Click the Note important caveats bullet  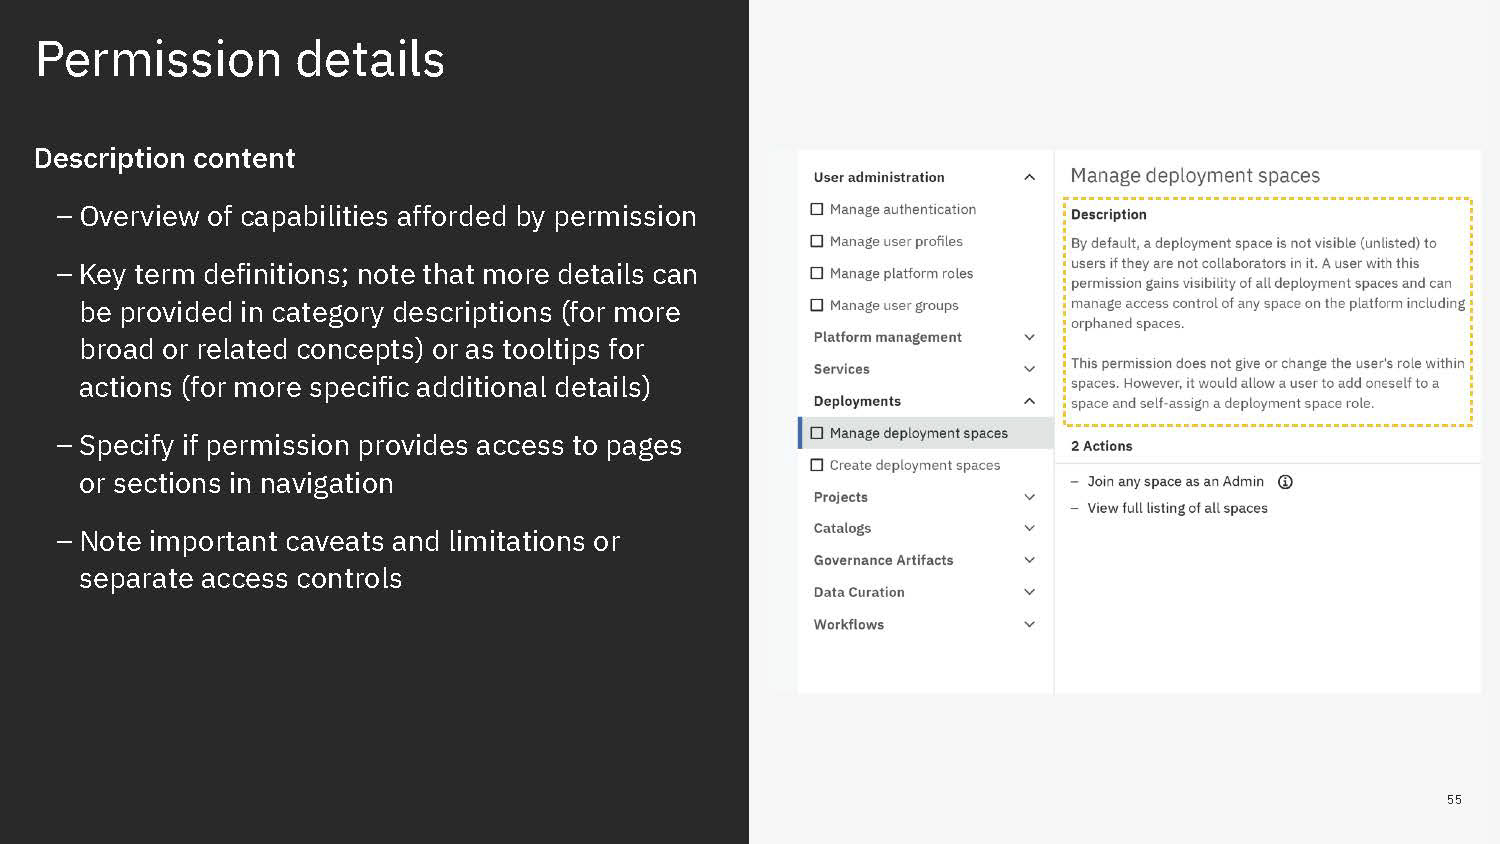pos(340,560)
